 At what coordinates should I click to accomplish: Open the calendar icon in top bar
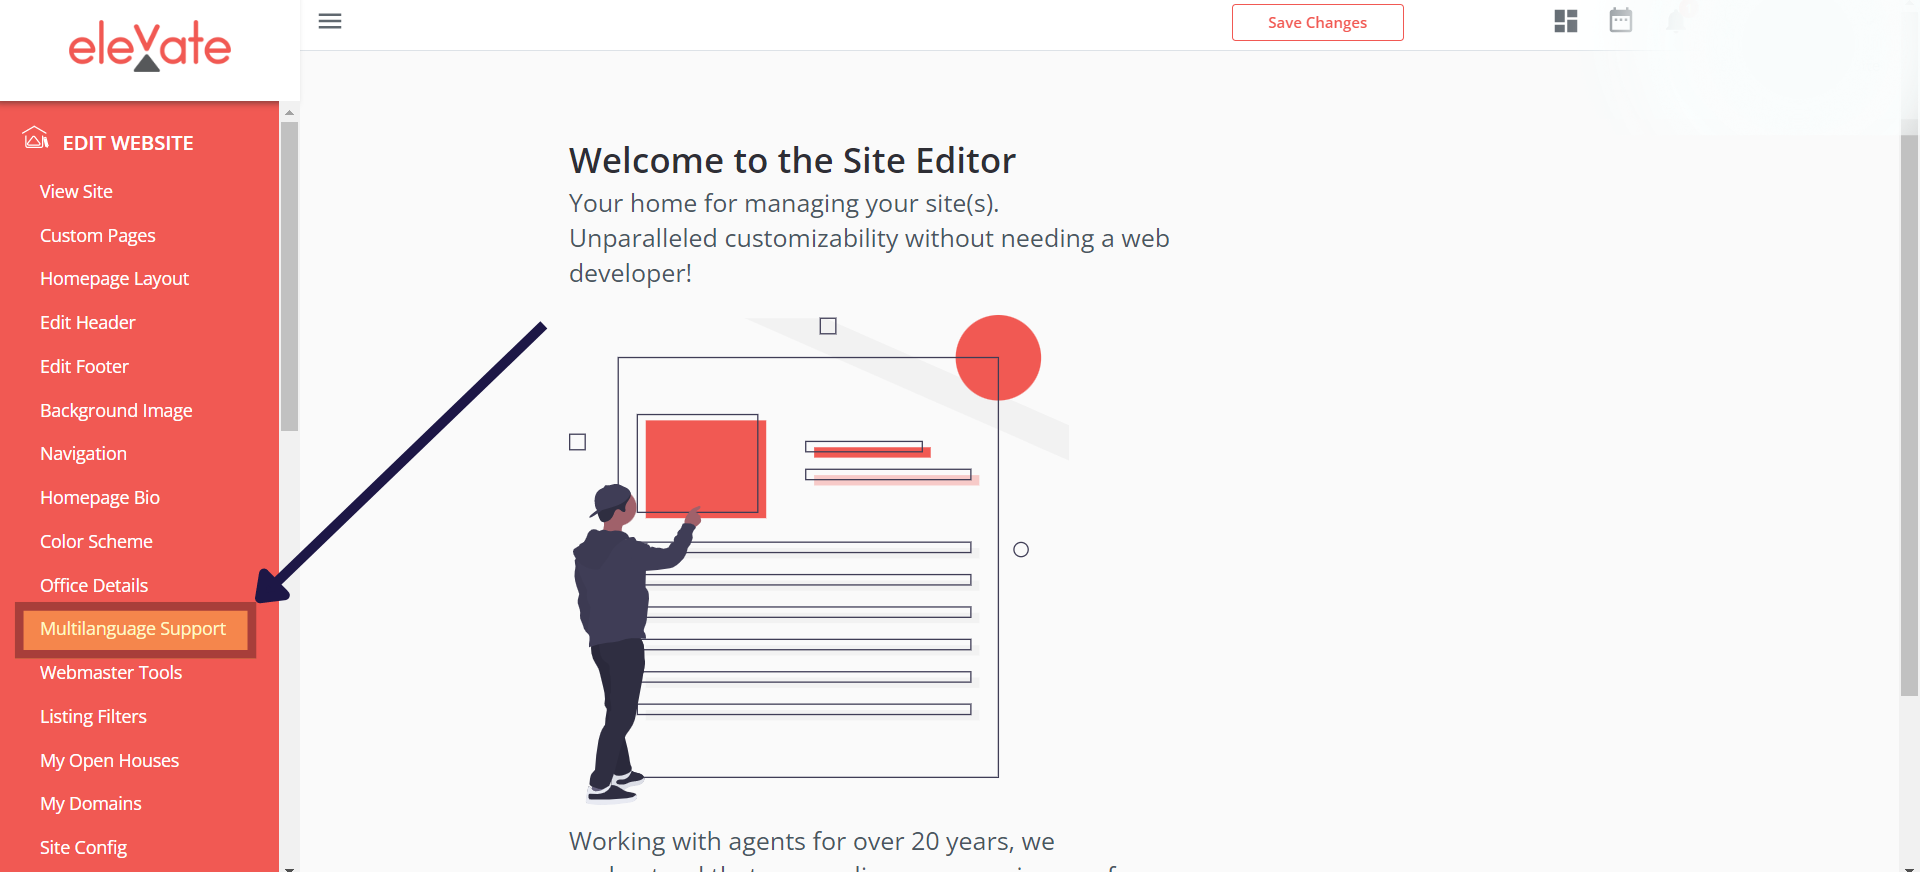point(1621,20)
